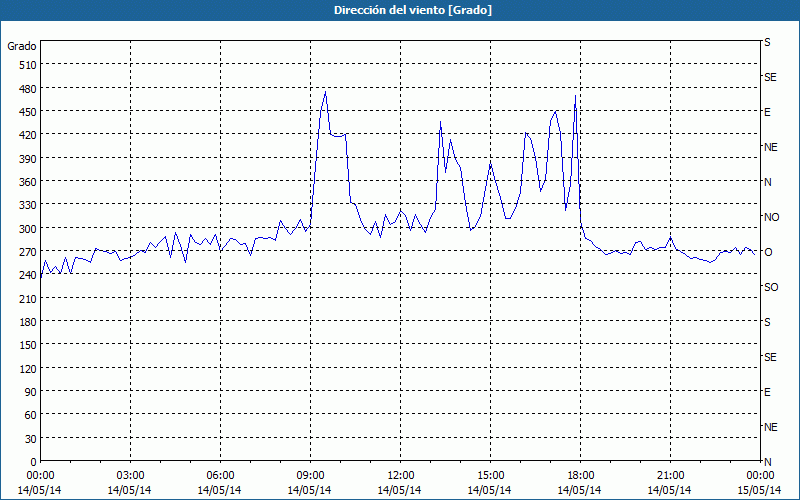800x500 pixels.
Task: Click the 420 degree axis label
Action: coord(28,135)
